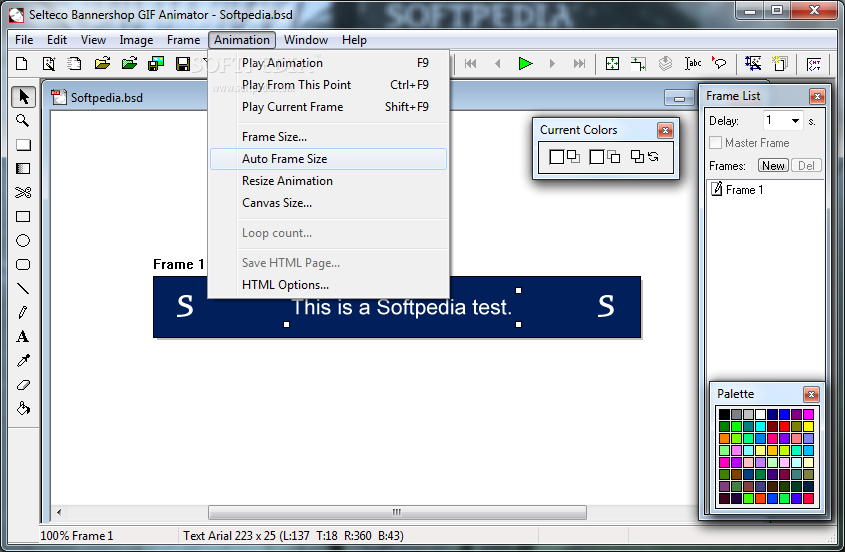Close the Frame List panel
This screenshot has height=552, width=845.
[817, 96]
